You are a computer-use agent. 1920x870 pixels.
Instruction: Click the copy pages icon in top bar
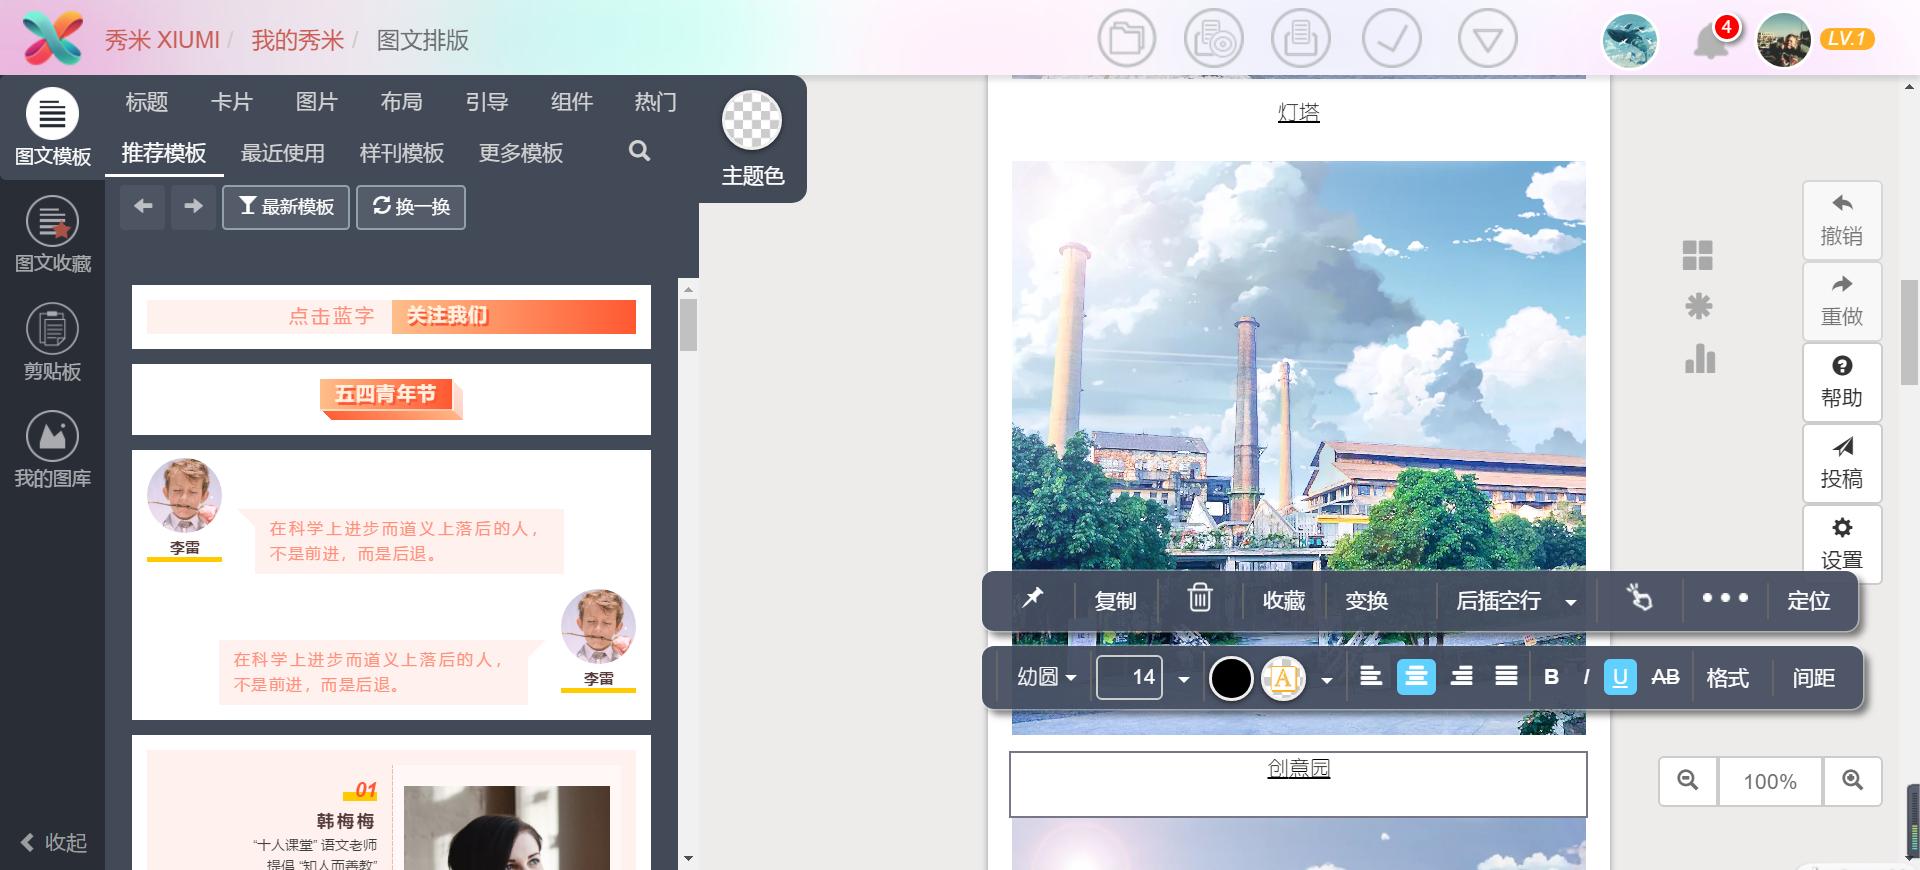click(1300, 39)
